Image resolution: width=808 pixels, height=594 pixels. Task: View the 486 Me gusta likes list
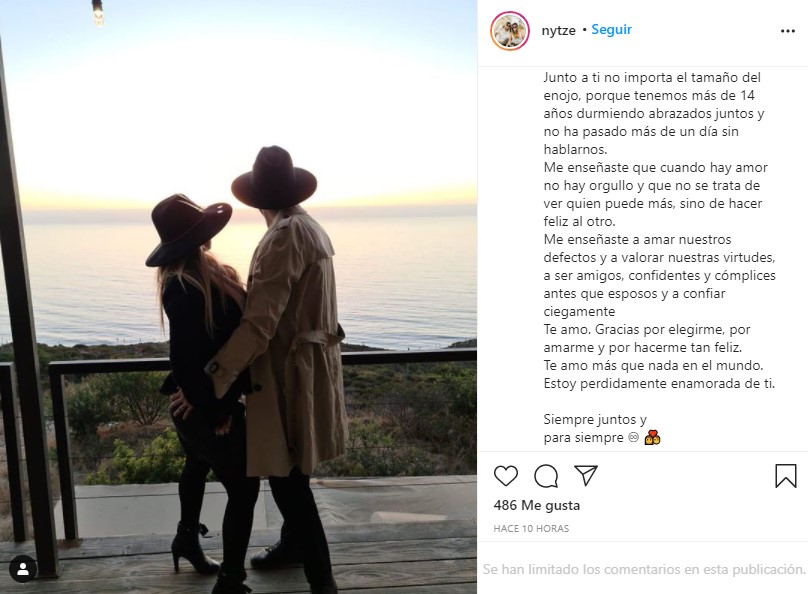pyautogui.click(x=536, y=505)
